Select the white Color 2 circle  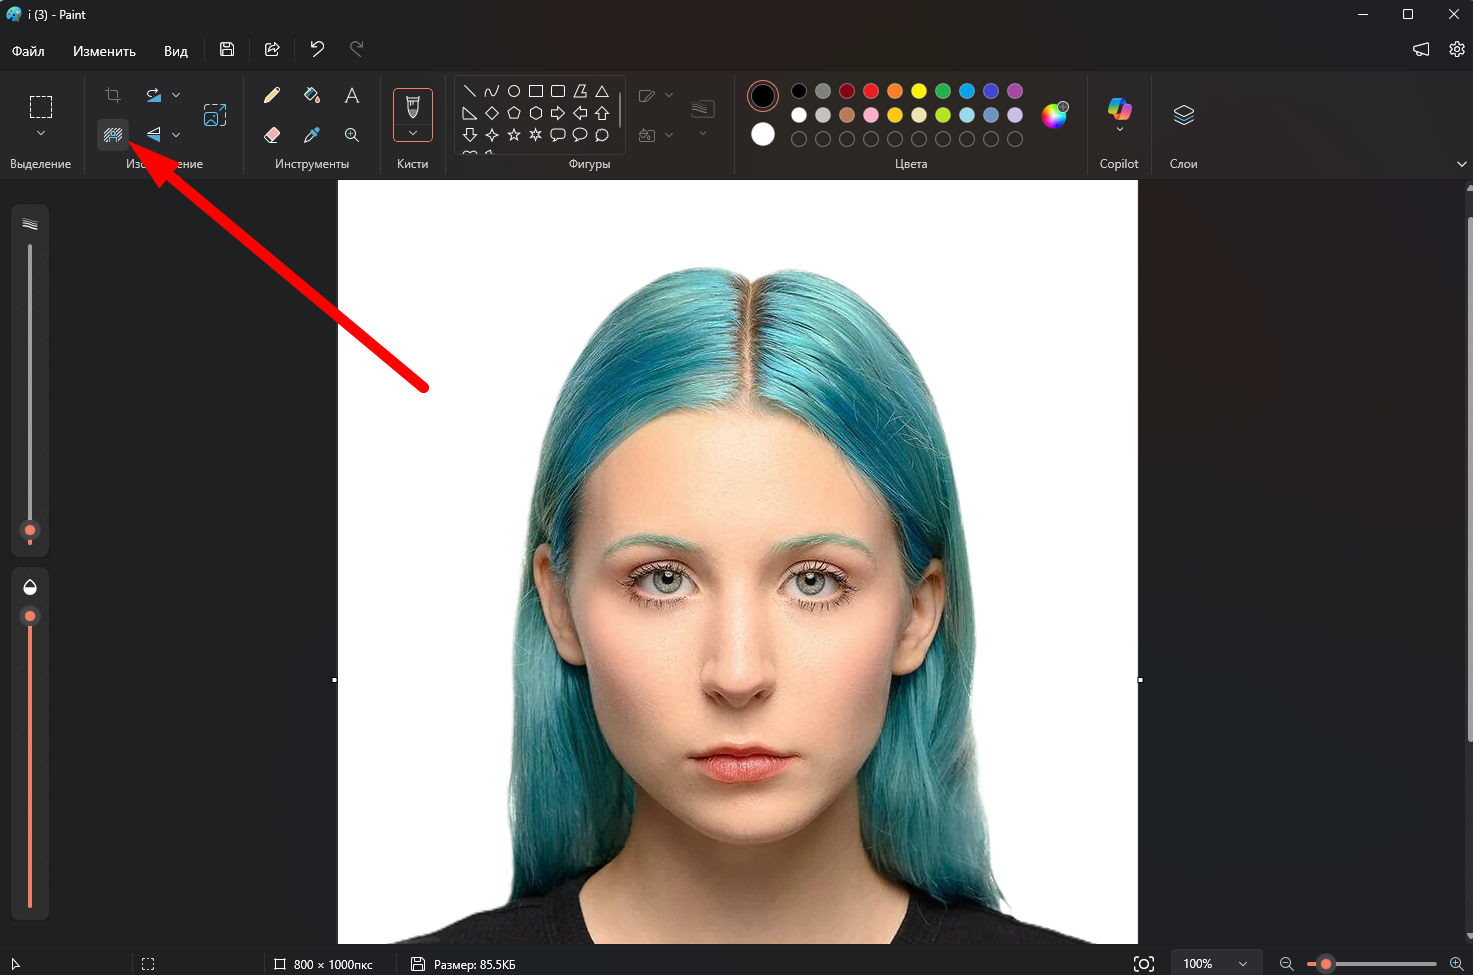[x=763, y=134]
